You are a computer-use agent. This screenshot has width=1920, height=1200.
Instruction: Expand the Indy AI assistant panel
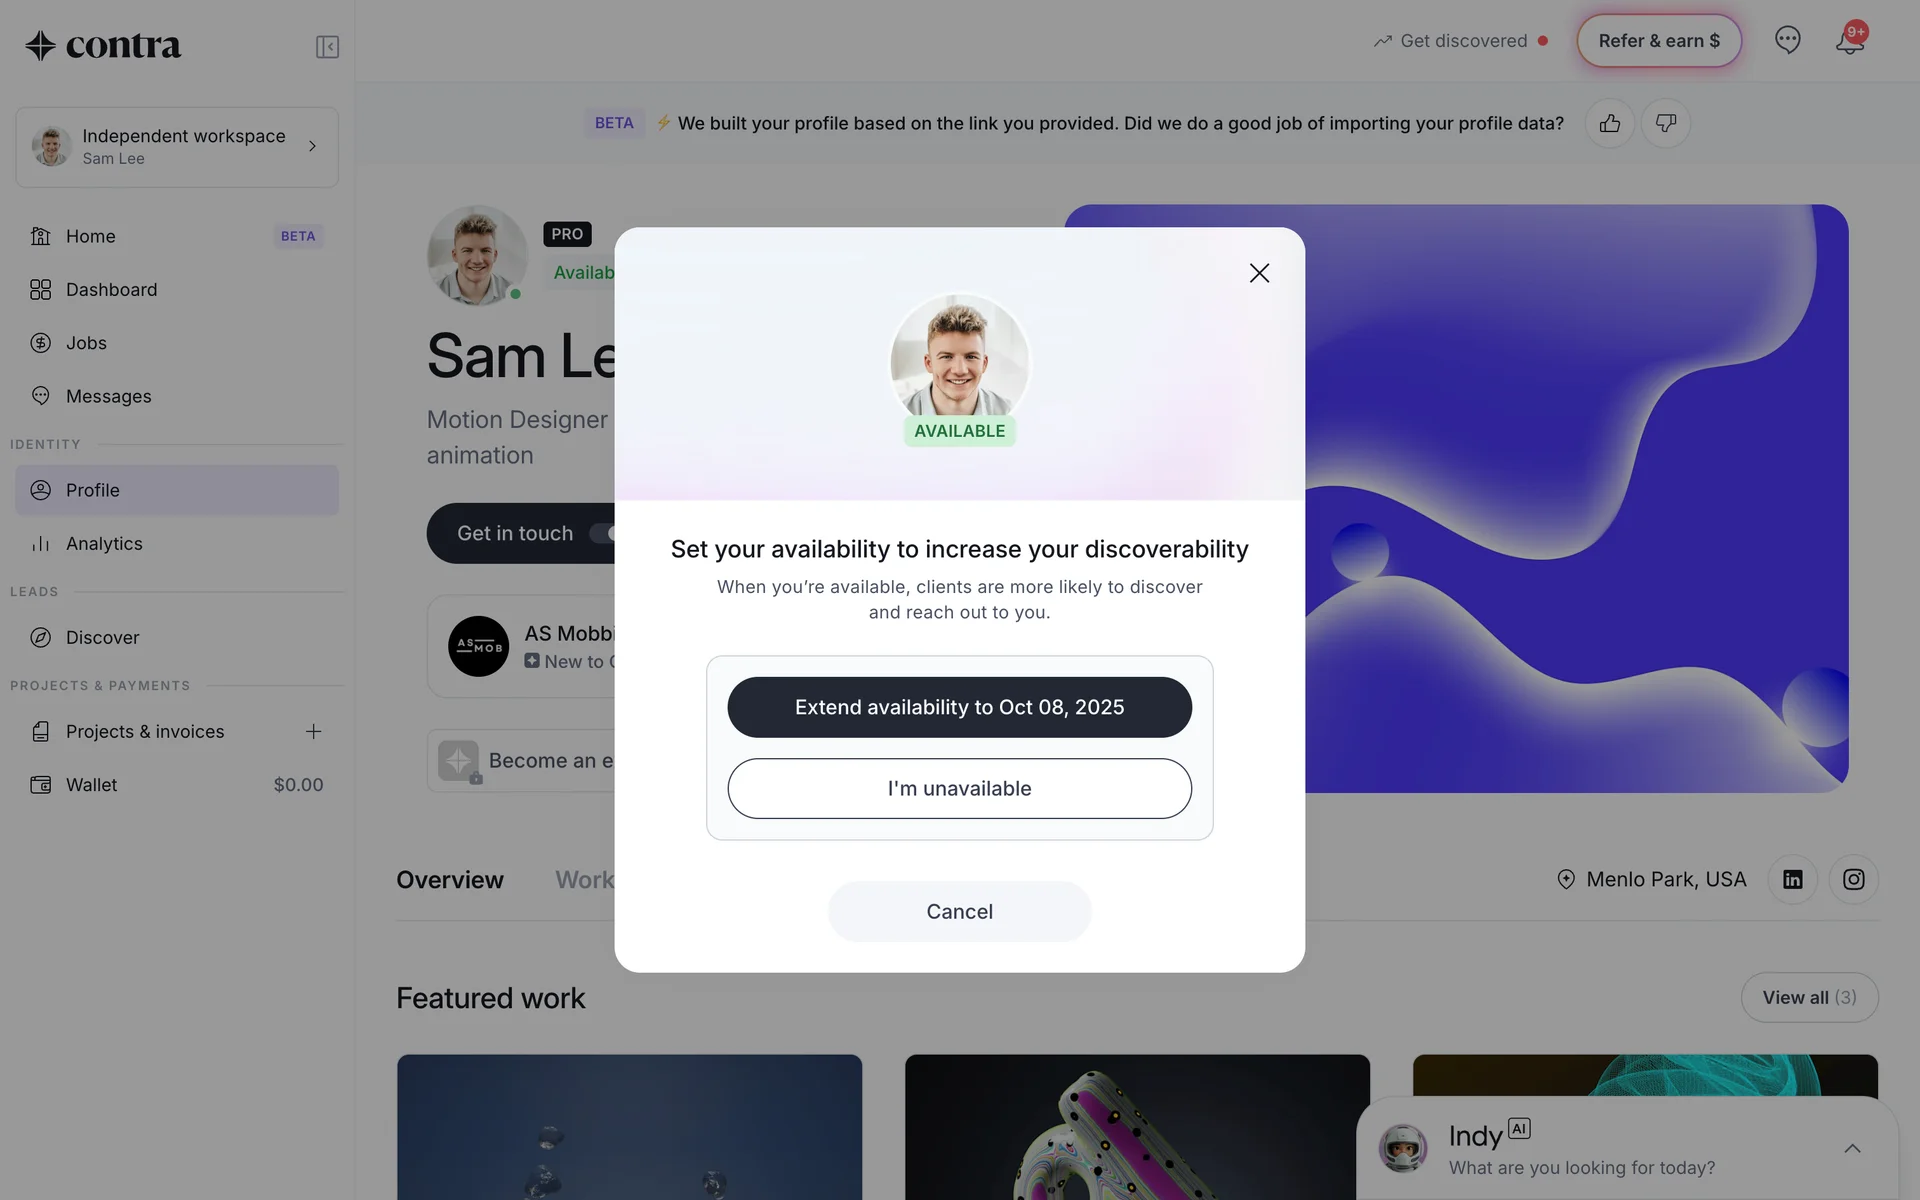click(1852, 1148)
